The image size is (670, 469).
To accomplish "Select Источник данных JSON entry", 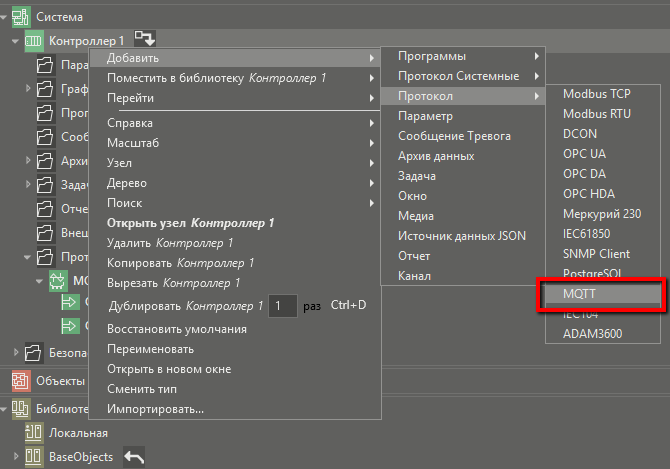I will [x=461, y=236].
